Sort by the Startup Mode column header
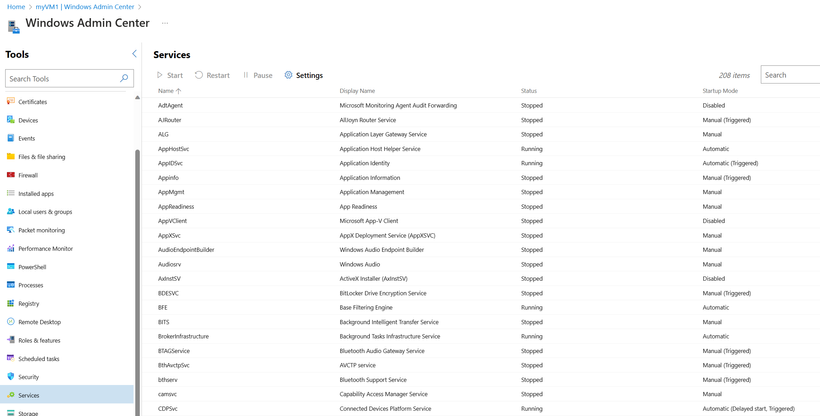 pyautogui.click(x=720, y=91)
